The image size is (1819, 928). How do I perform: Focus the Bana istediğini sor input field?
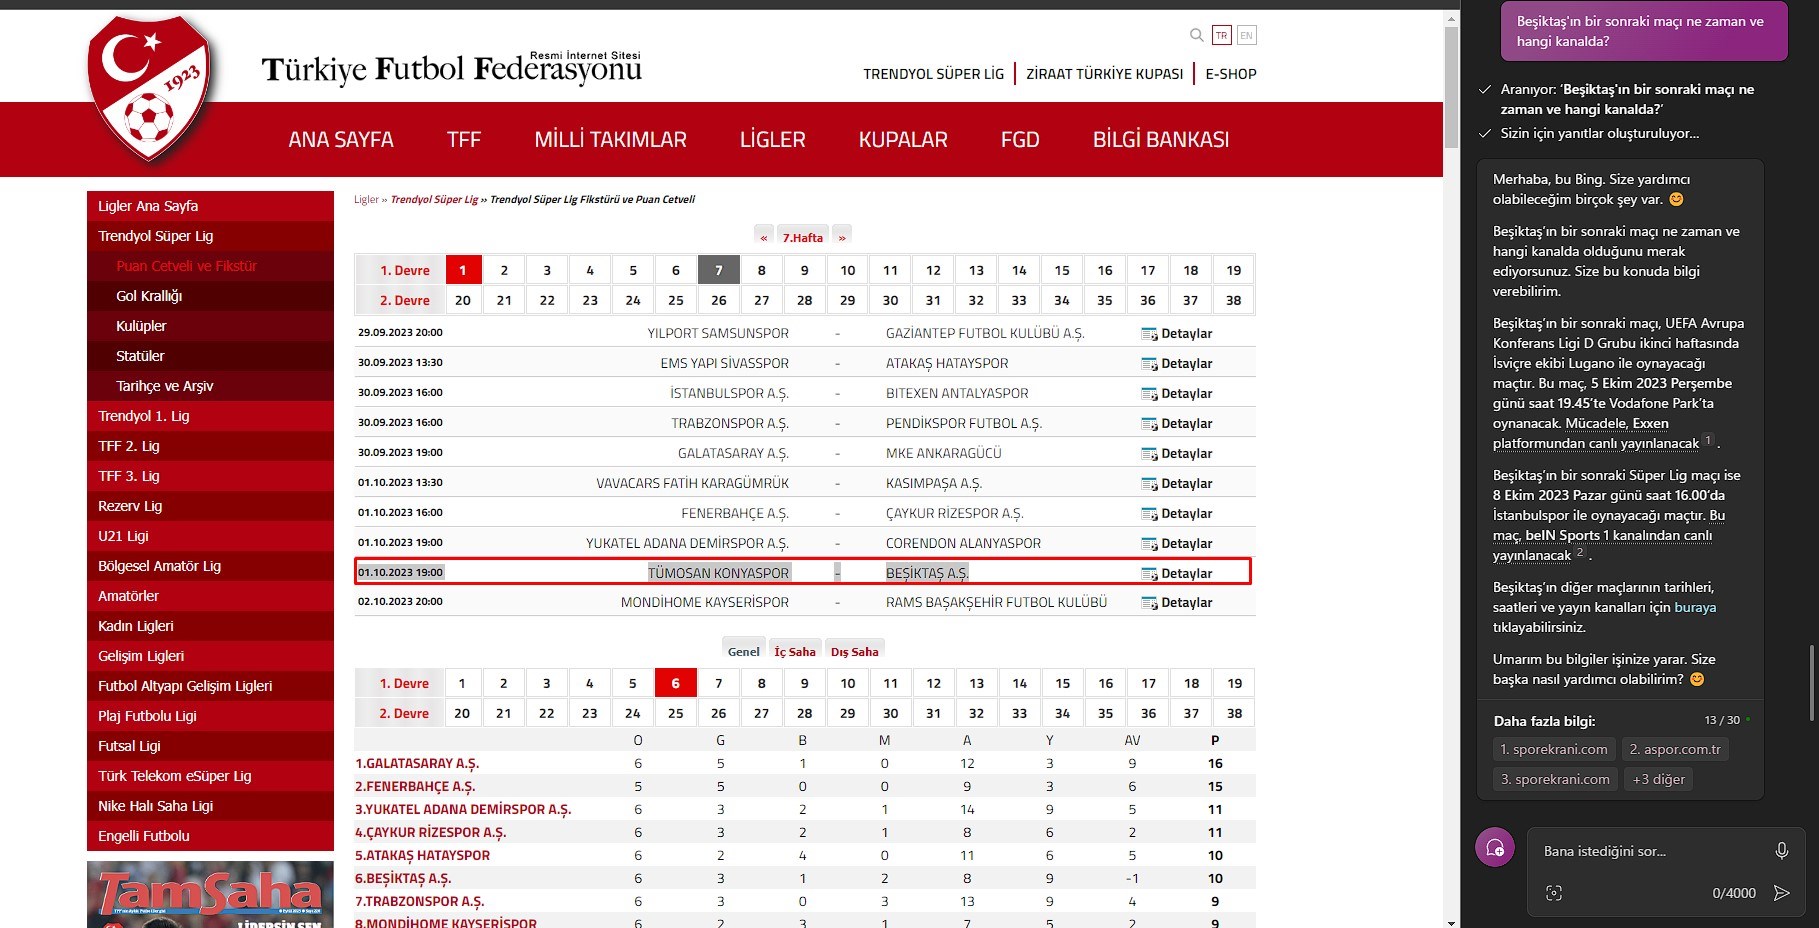tap(1650, 851)
